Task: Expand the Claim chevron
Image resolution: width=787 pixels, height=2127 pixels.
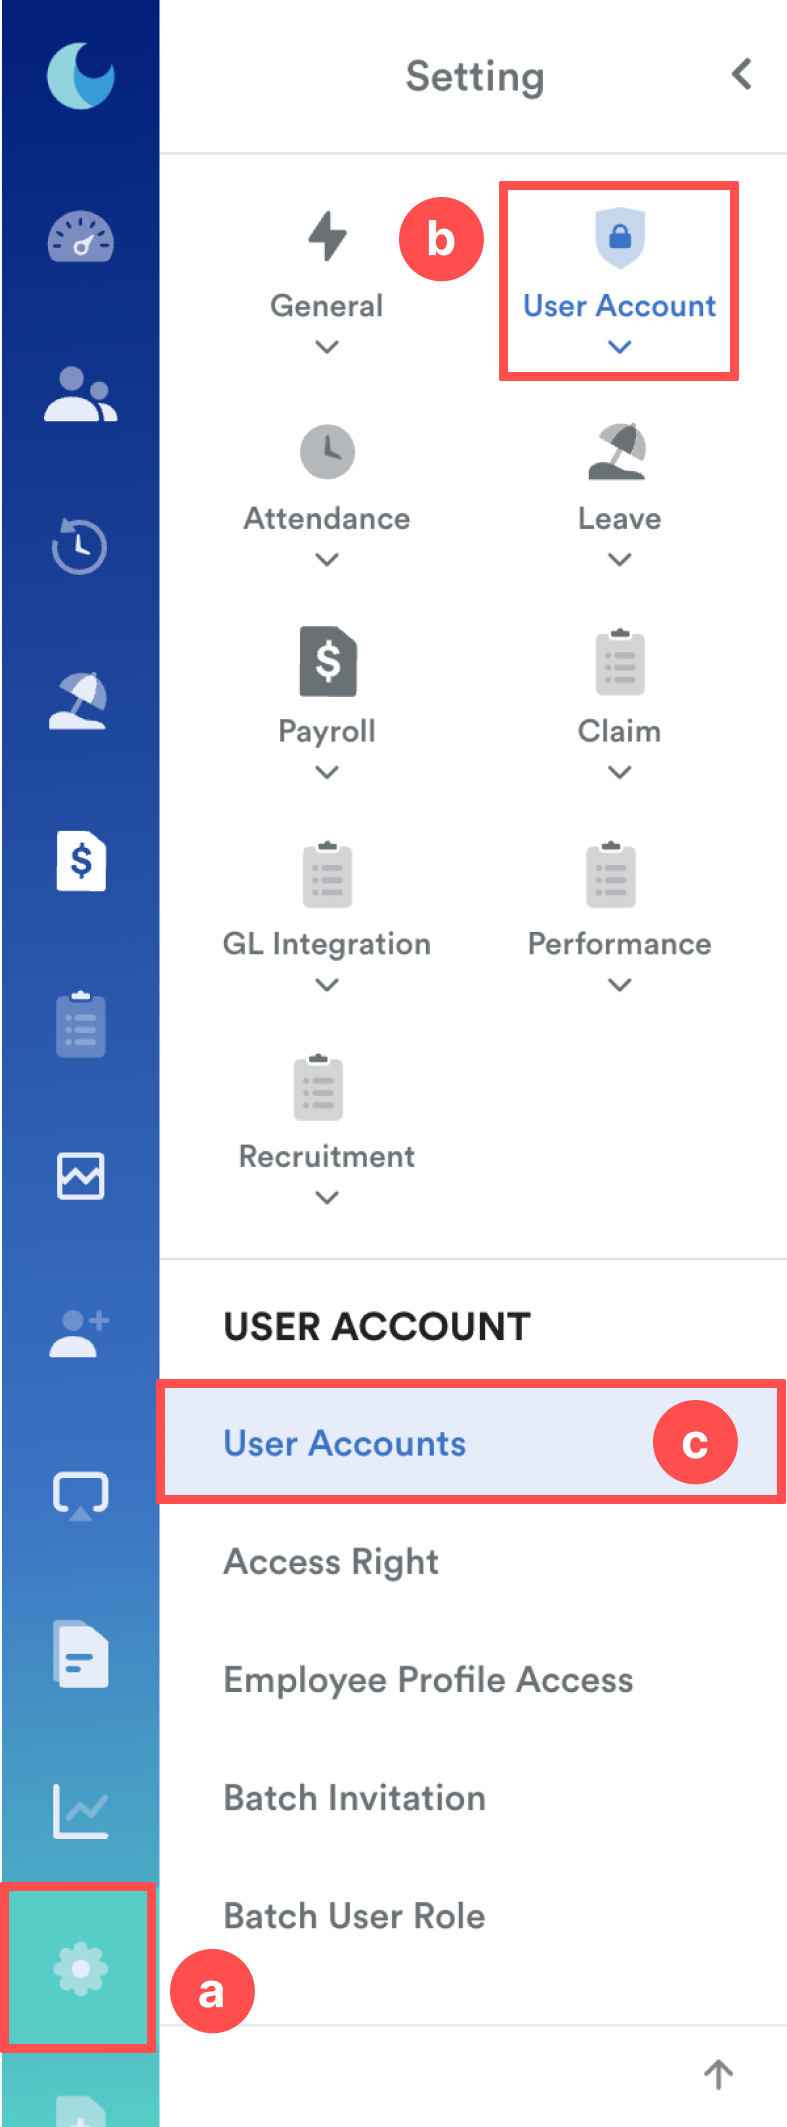Action: [620, 772]
